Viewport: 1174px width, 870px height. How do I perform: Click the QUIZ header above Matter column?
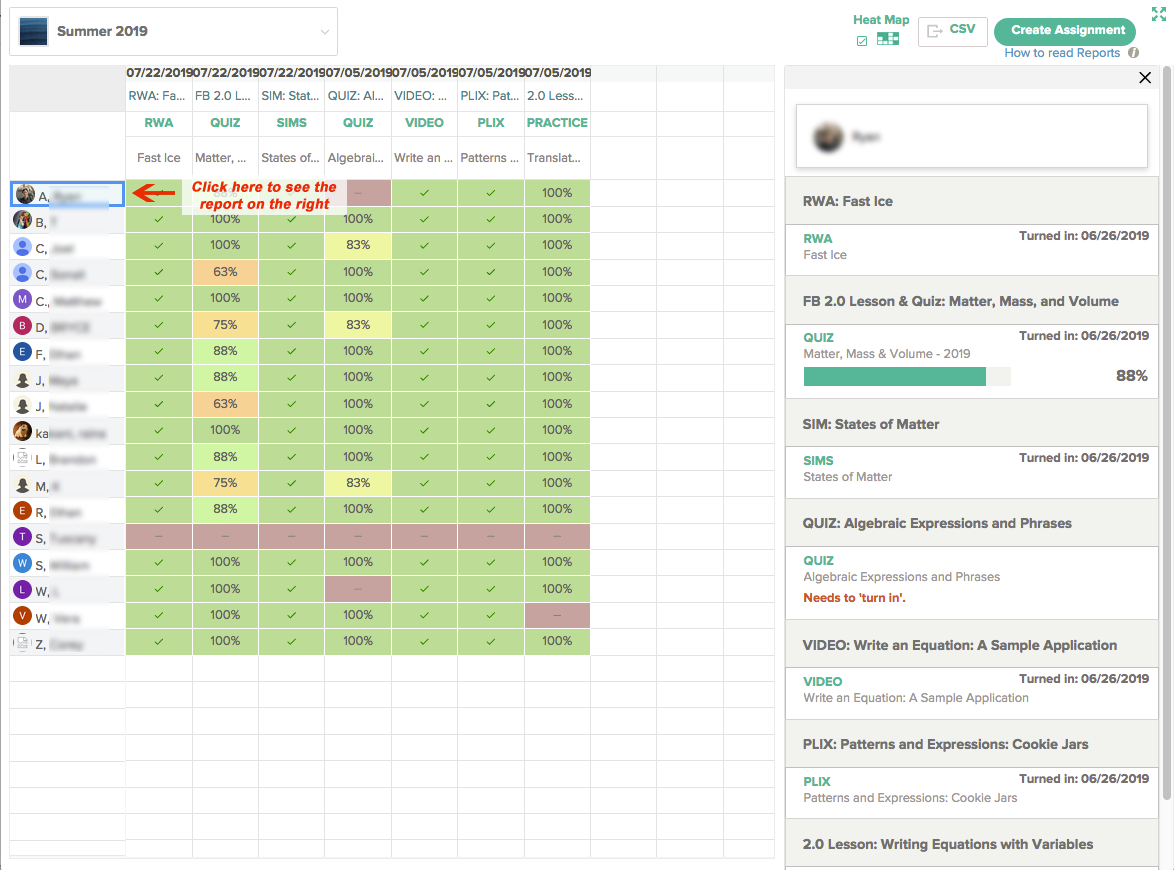pyautogui.click(x=225, y=123)
